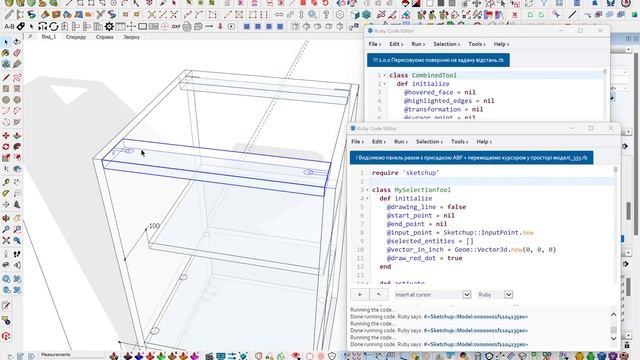Click the red down-arrow toolbar icon

220,27
